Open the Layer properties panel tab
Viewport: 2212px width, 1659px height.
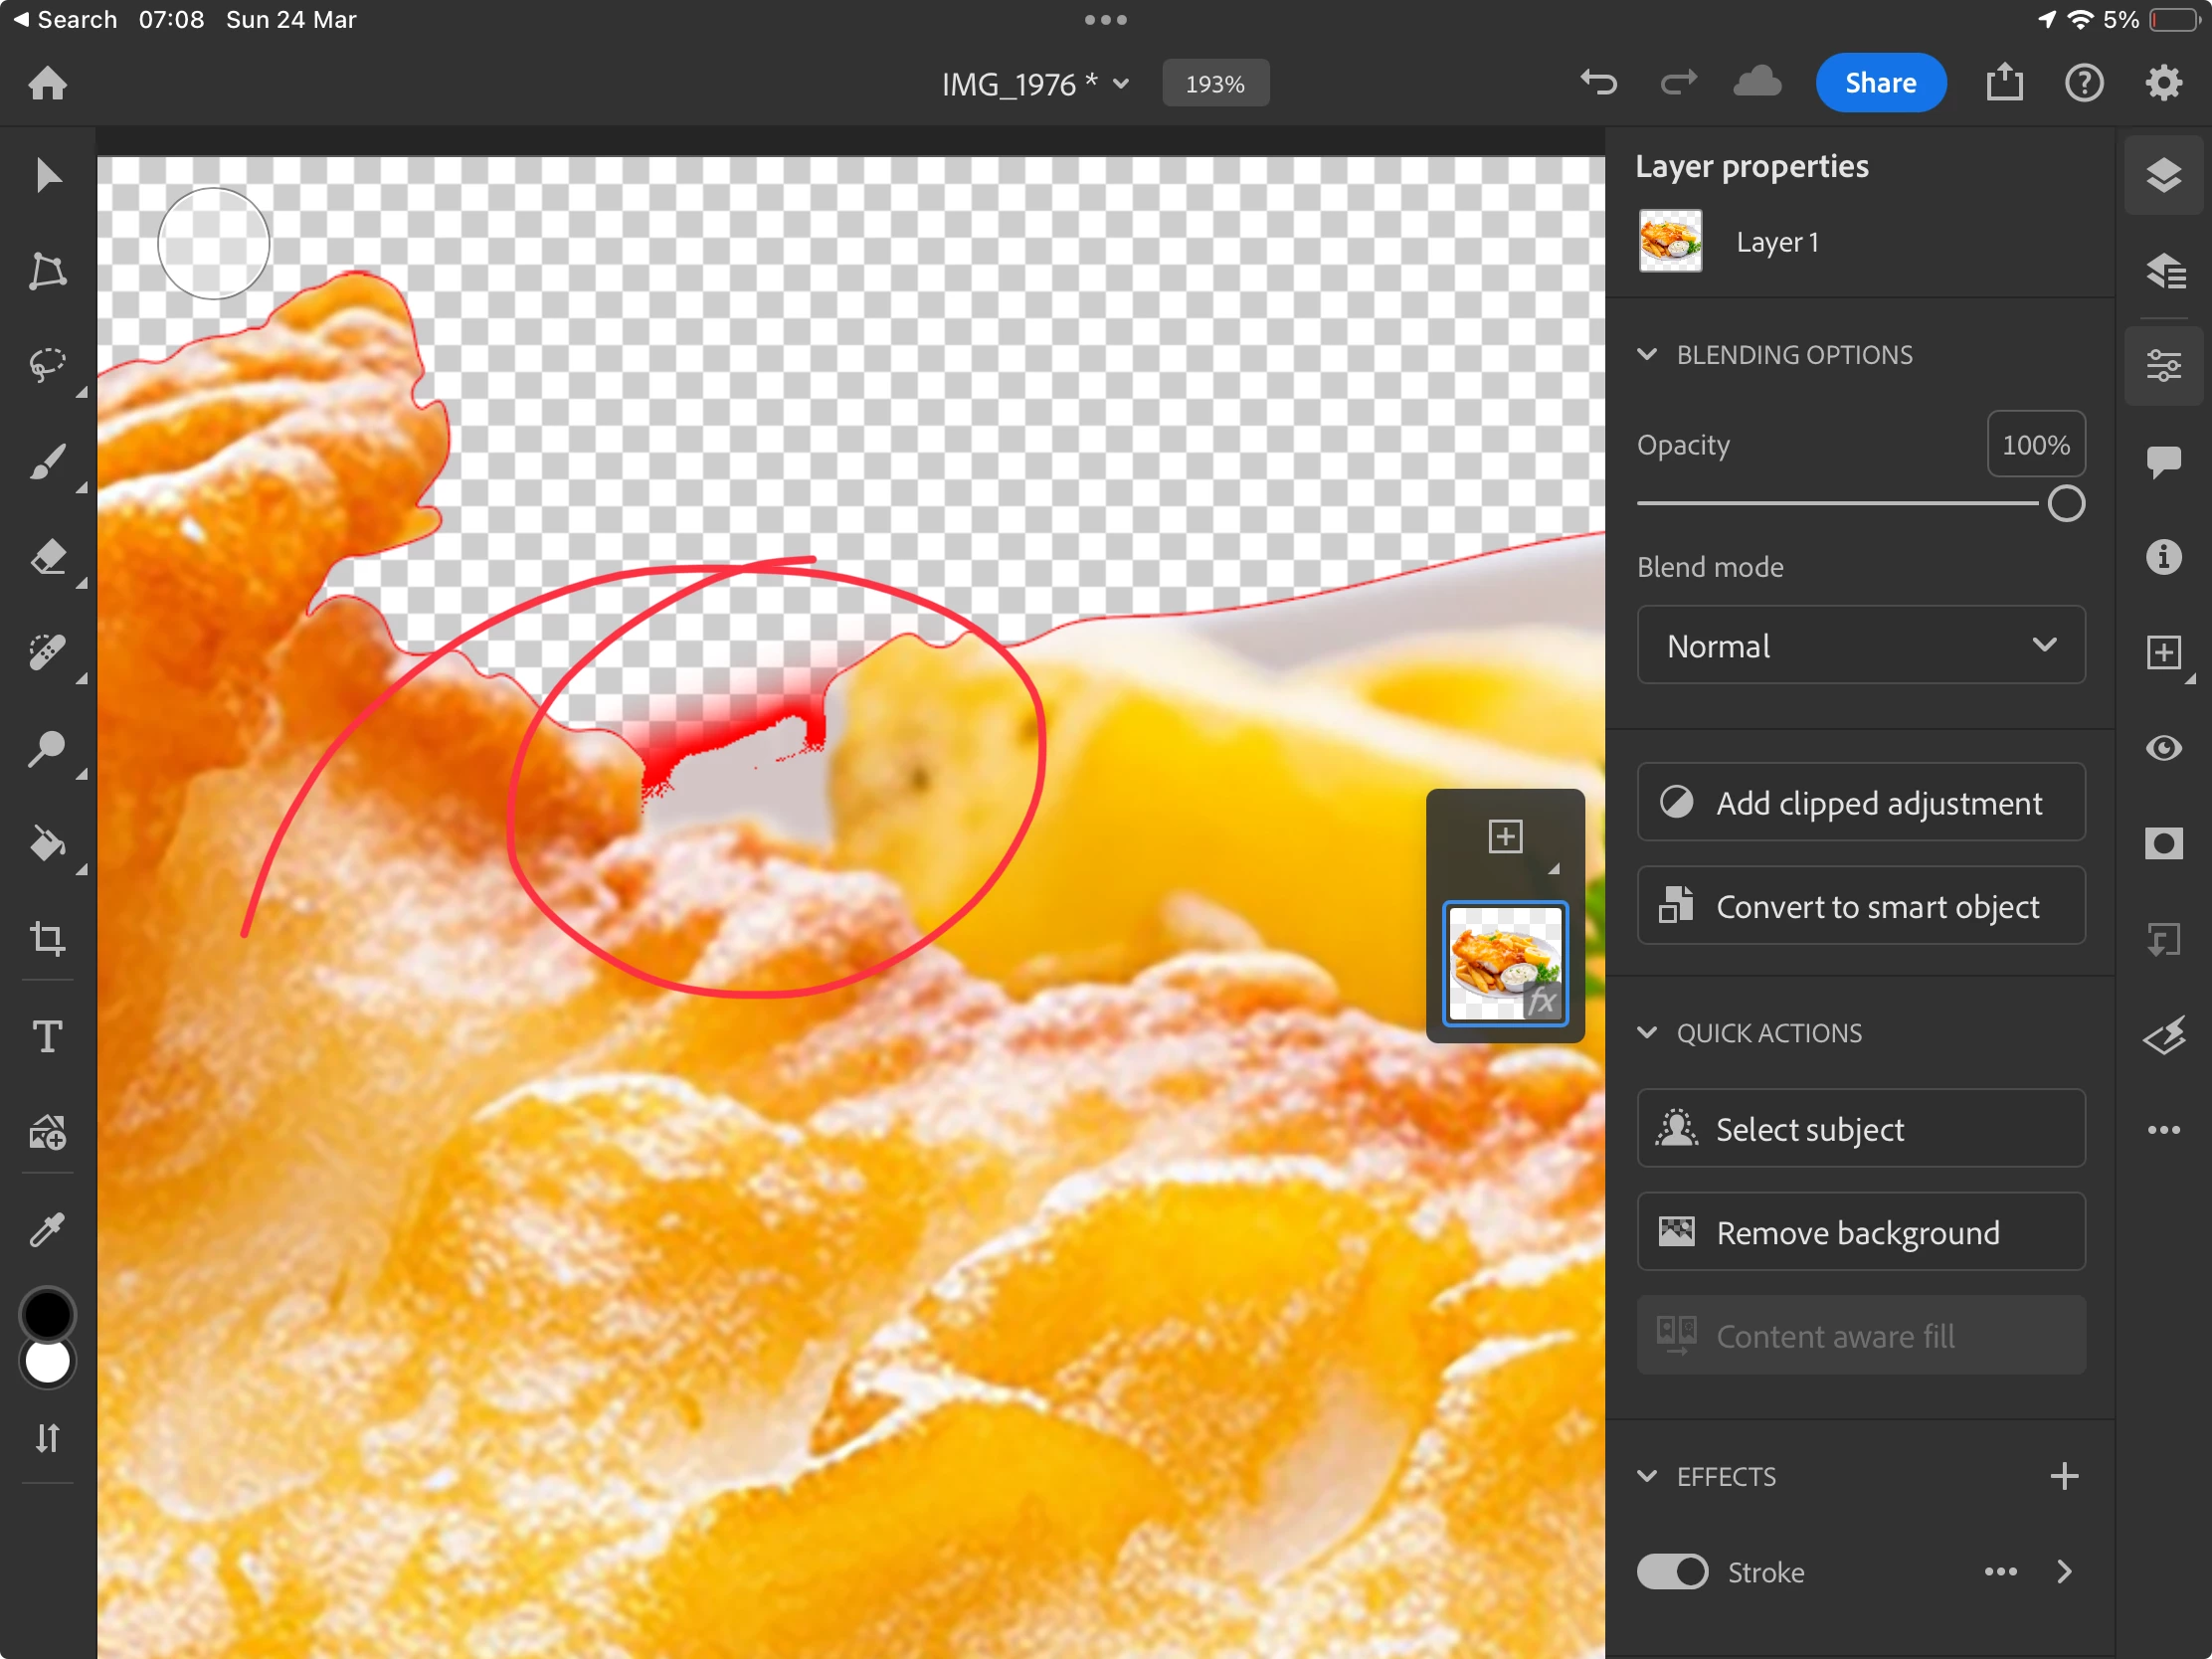tap(2163, 365)
